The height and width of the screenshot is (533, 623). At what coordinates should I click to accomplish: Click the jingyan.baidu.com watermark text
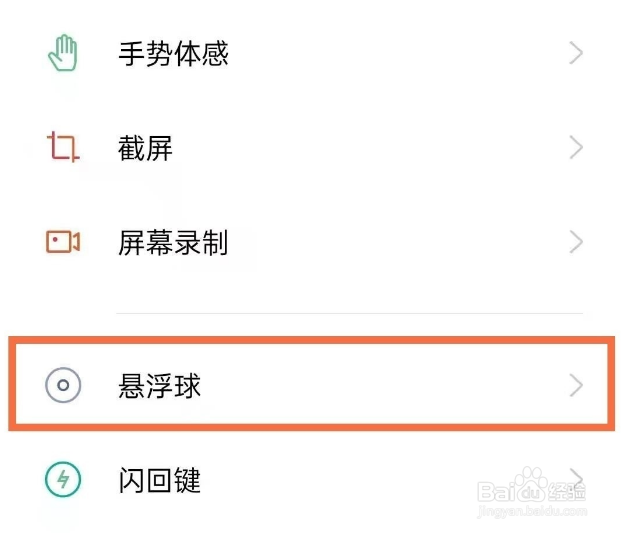coord(532,511)
